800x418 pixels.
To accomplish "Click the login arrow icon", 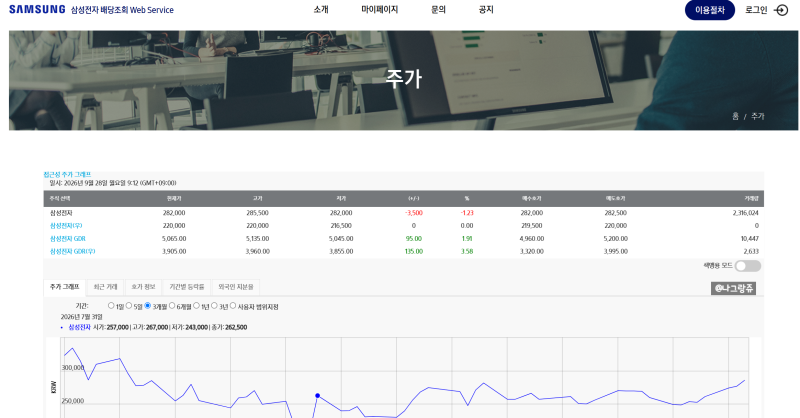I will [781, 10].
